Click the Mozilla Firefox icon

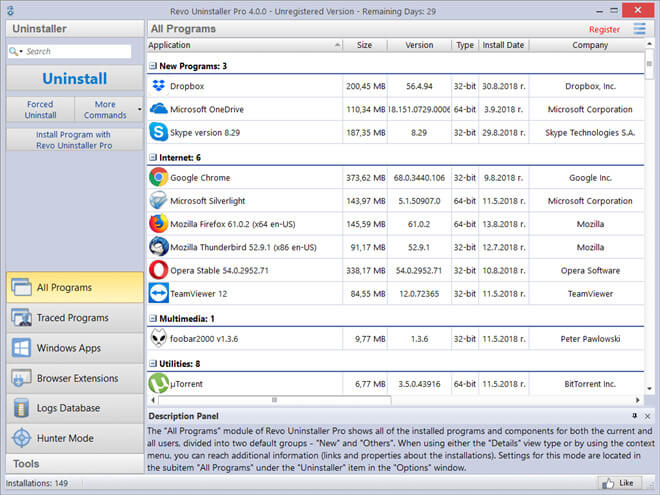[x=158, y=223]
